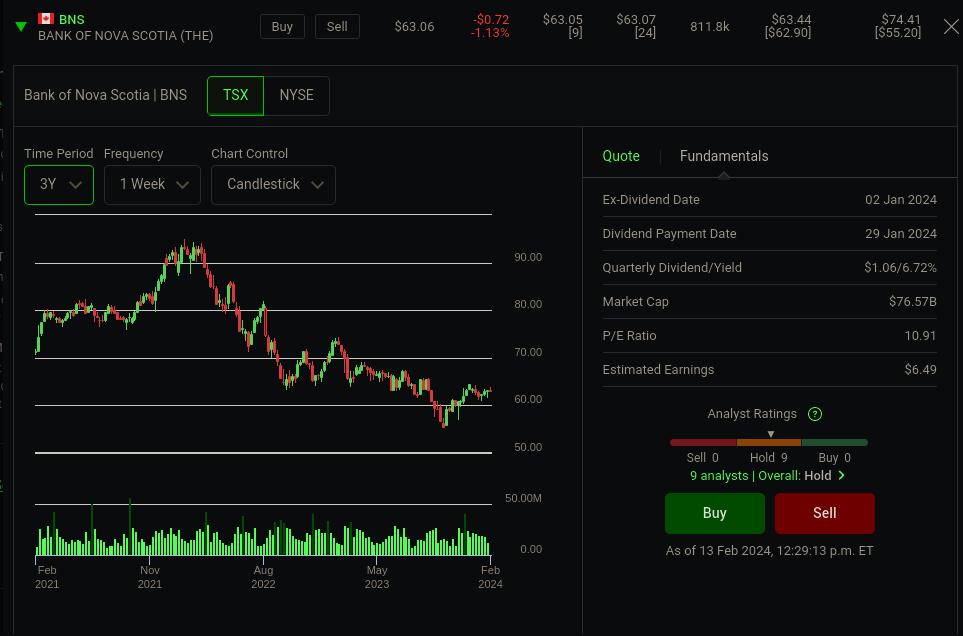Click the ask price $63.07
The width and height of the screenshot is (963, 636).
click(x=636, y=20)
